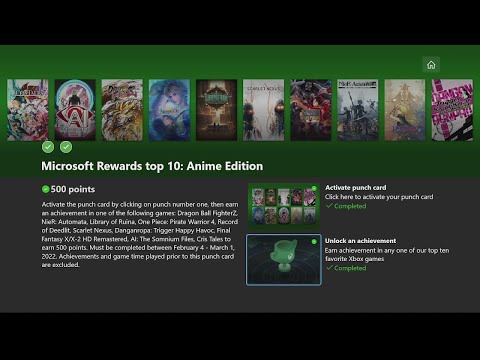The image size is (480, 360).
Task: Open the Activate punch card thumbnail
Action: tap(284, 206)
